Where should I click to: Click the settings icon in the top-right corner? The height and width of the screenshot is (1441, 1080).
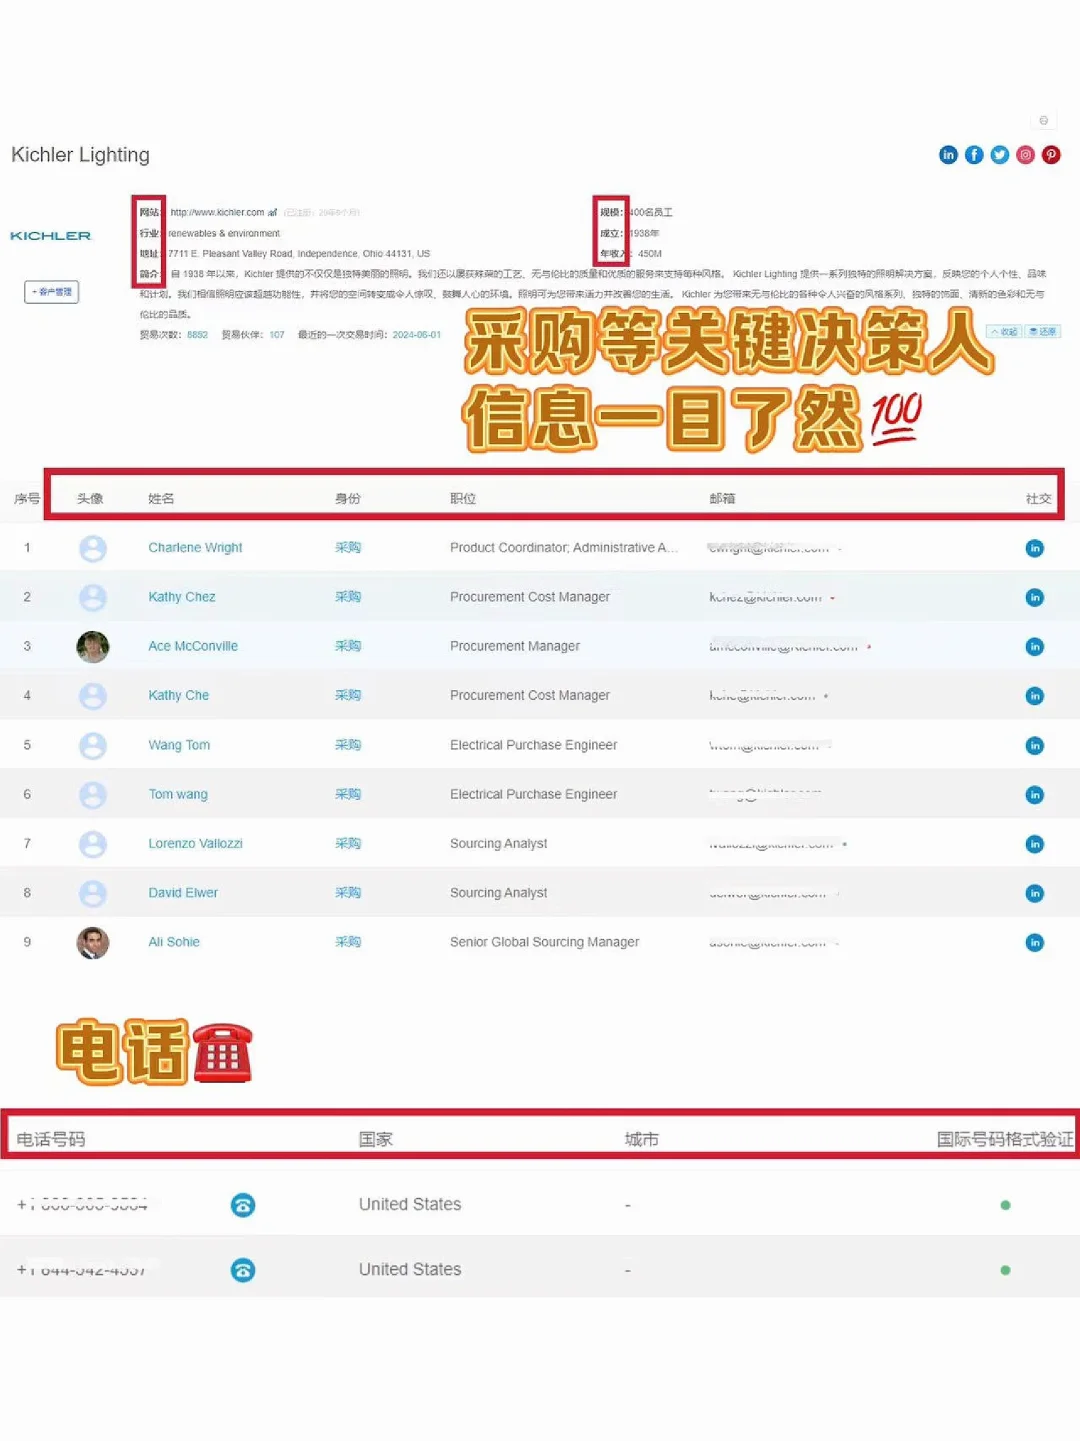[1044, 120]
